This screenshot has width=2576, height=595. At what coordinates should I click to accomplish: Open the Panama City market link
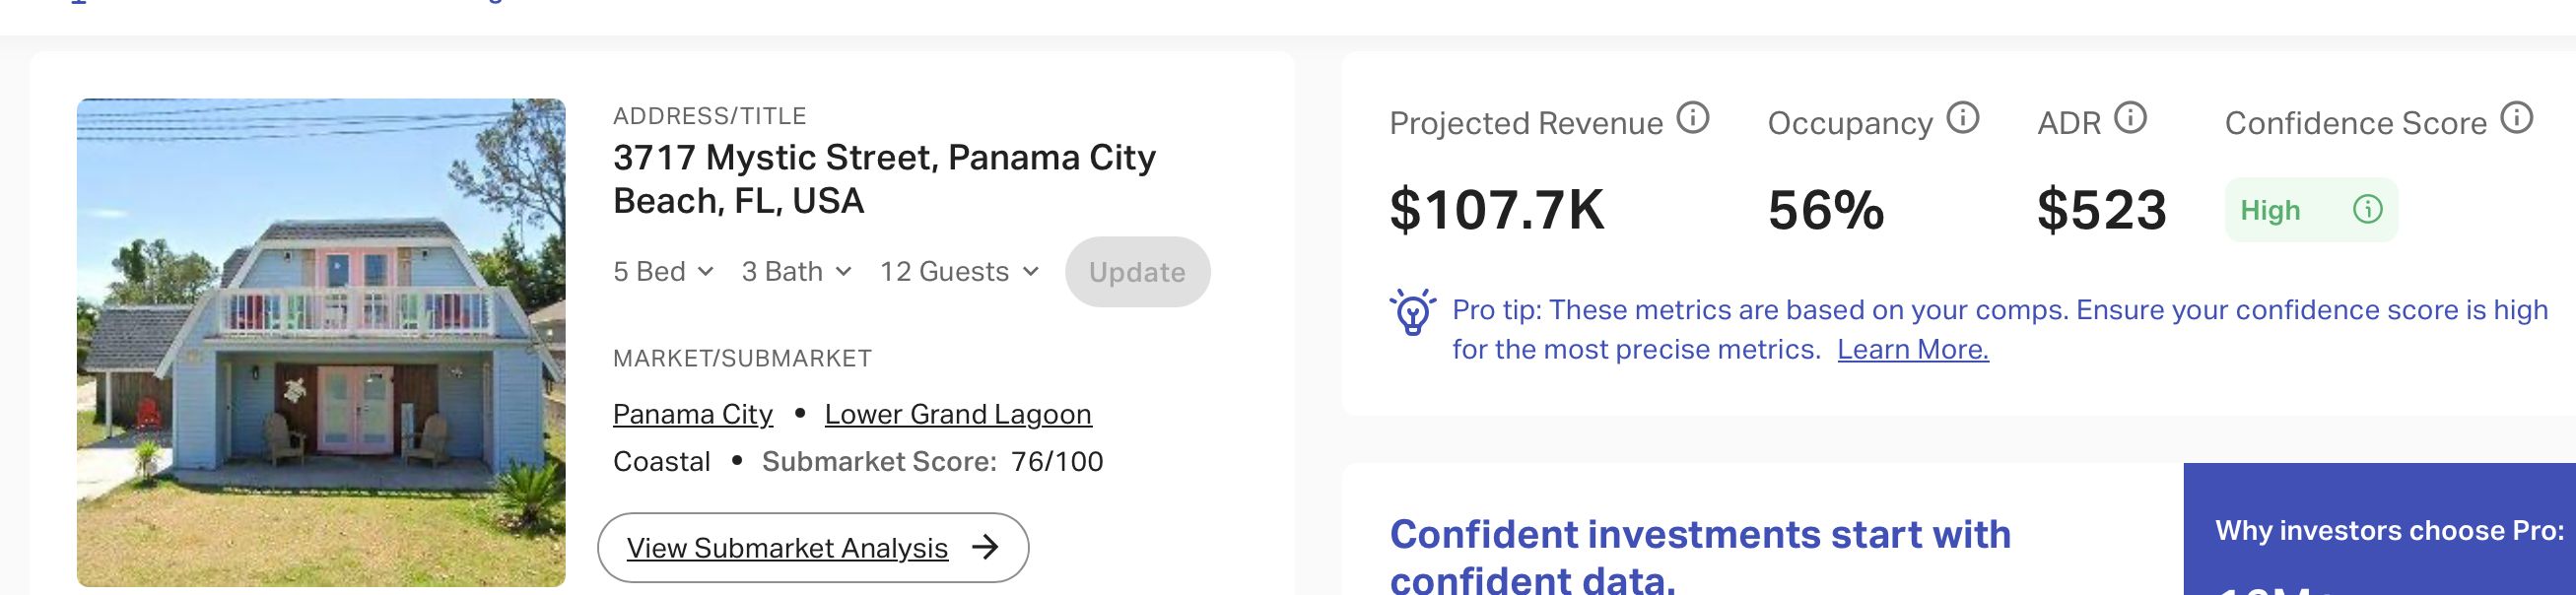pos(692,414)
